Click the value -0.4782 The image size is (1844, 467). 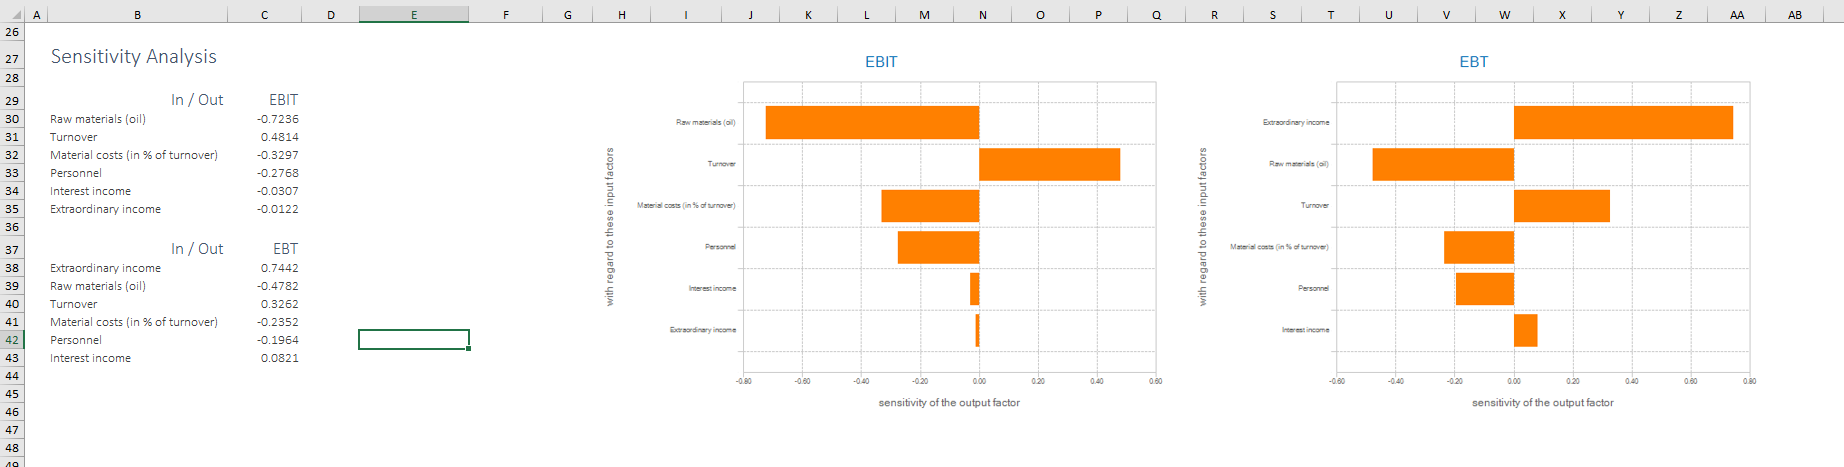click(277, 286)
